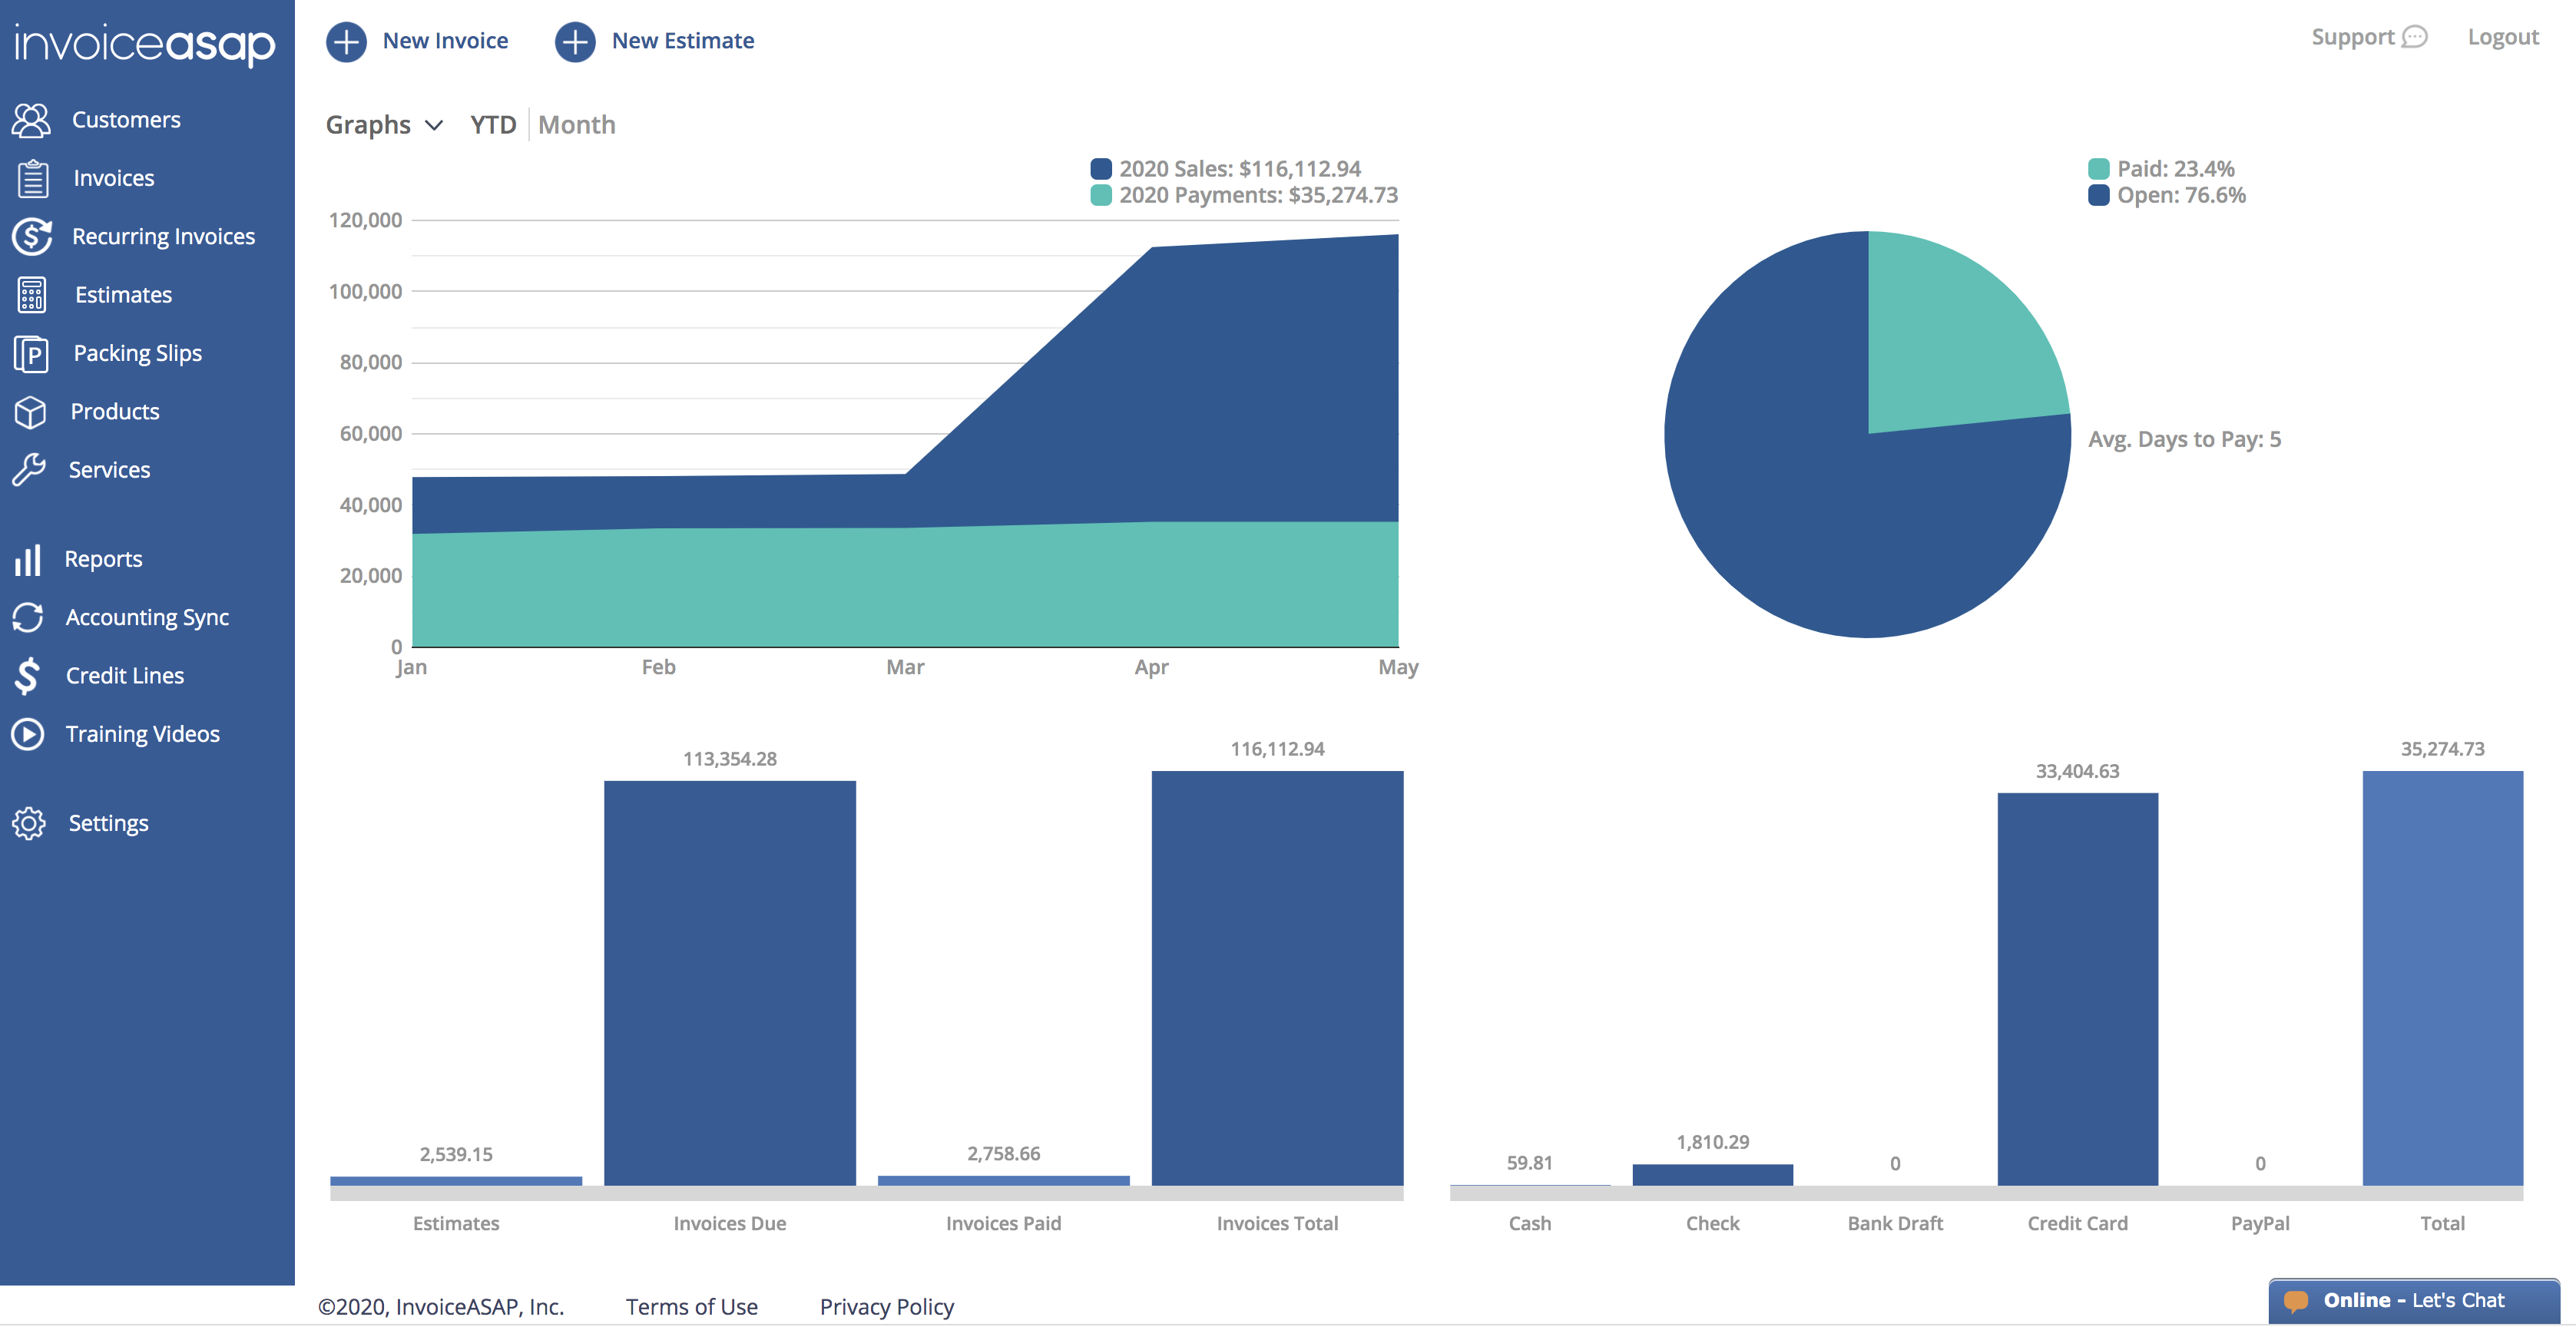Click the Recurring Invoices dollar-cycle icon

click(x=31, y=237)
